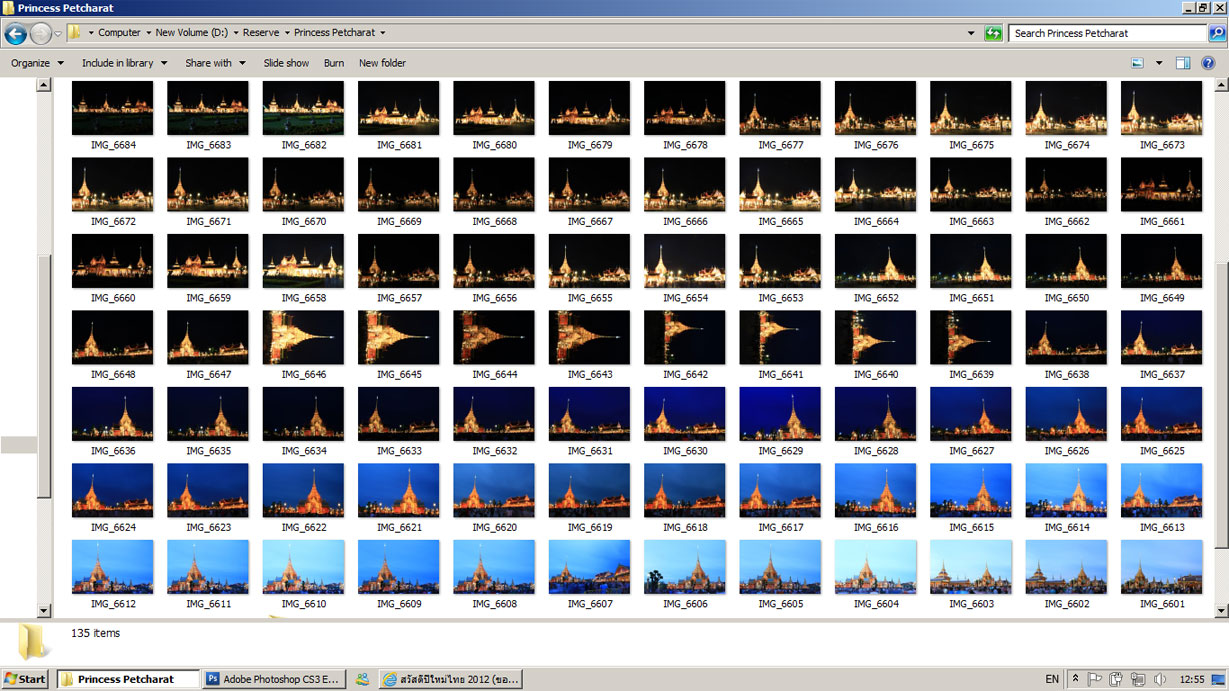Show hidden tray icons arrow

click(1076, 679)
